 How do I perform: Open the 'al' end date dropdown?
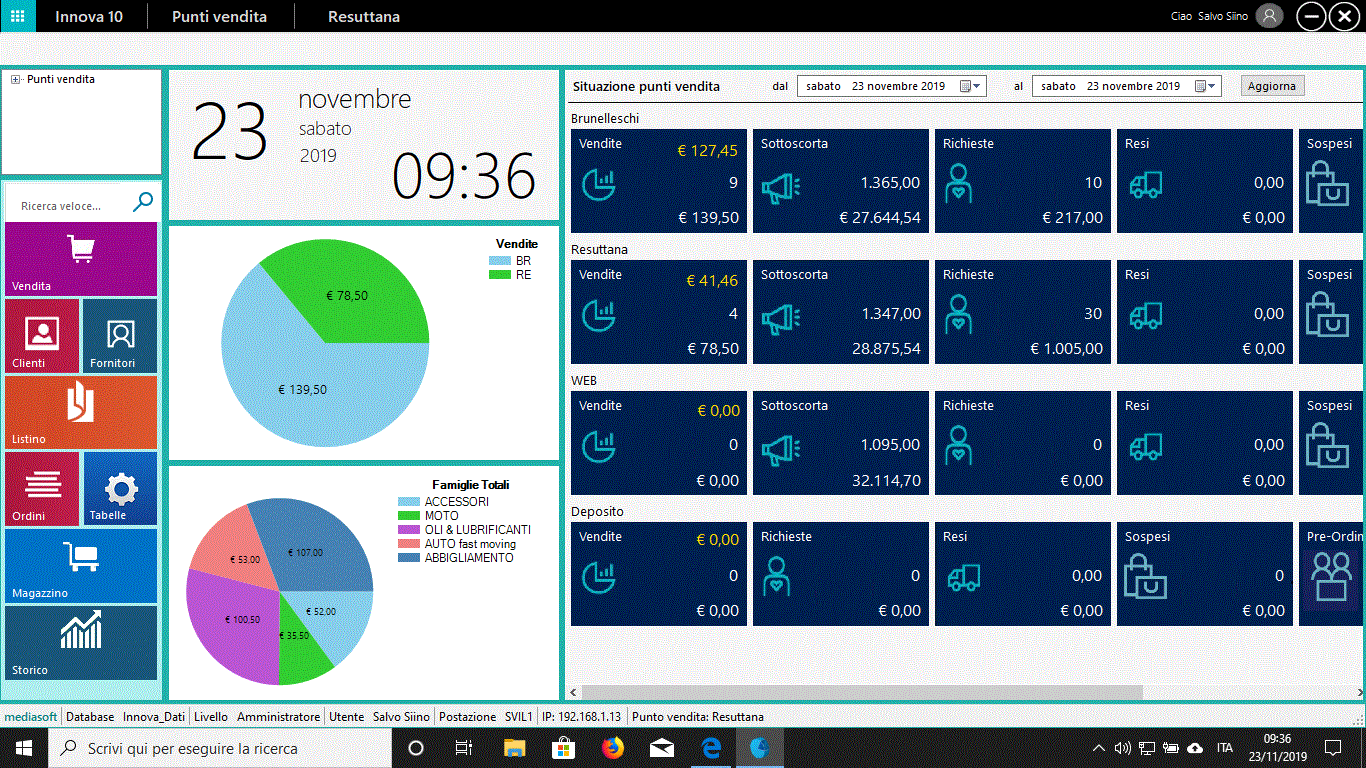1206,86
